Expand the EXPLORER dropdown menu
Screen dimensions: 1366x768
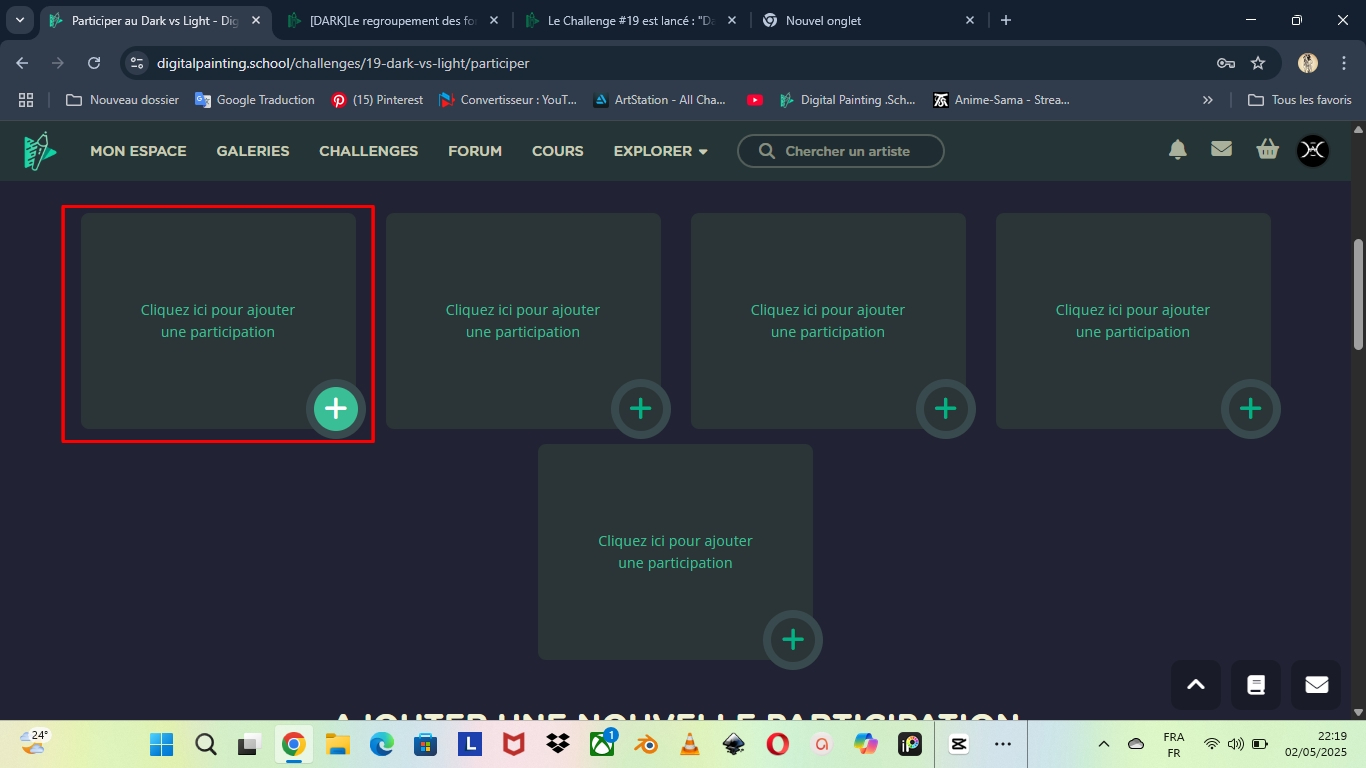[660, 151]
